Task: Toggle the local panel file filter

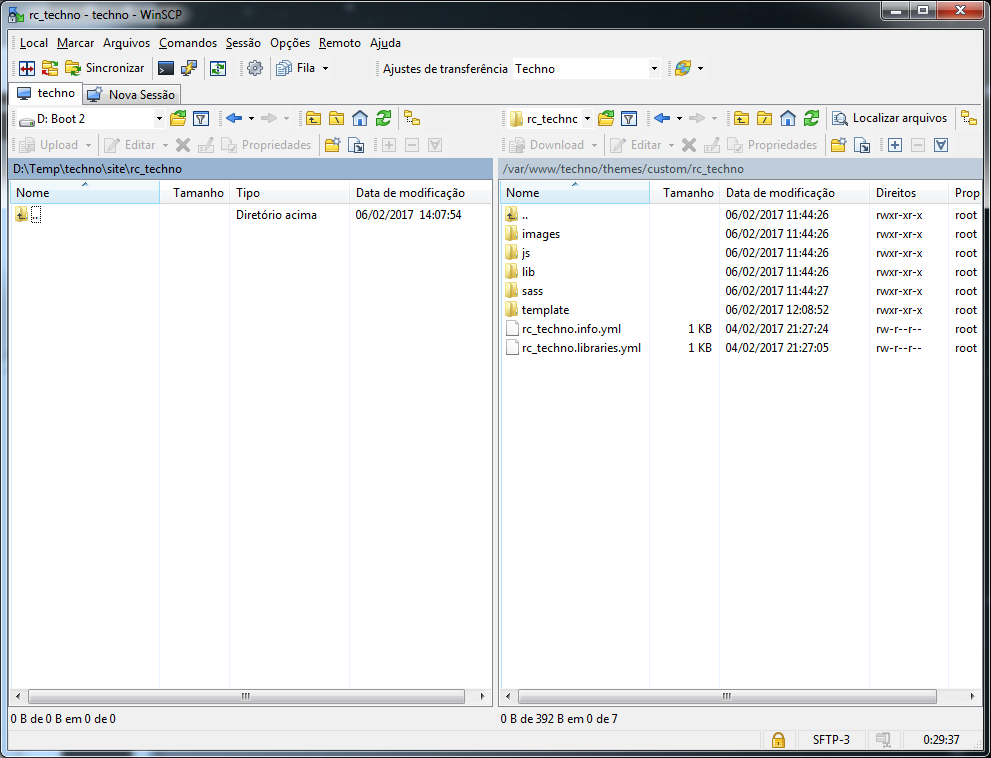Action: click(200, 118)
